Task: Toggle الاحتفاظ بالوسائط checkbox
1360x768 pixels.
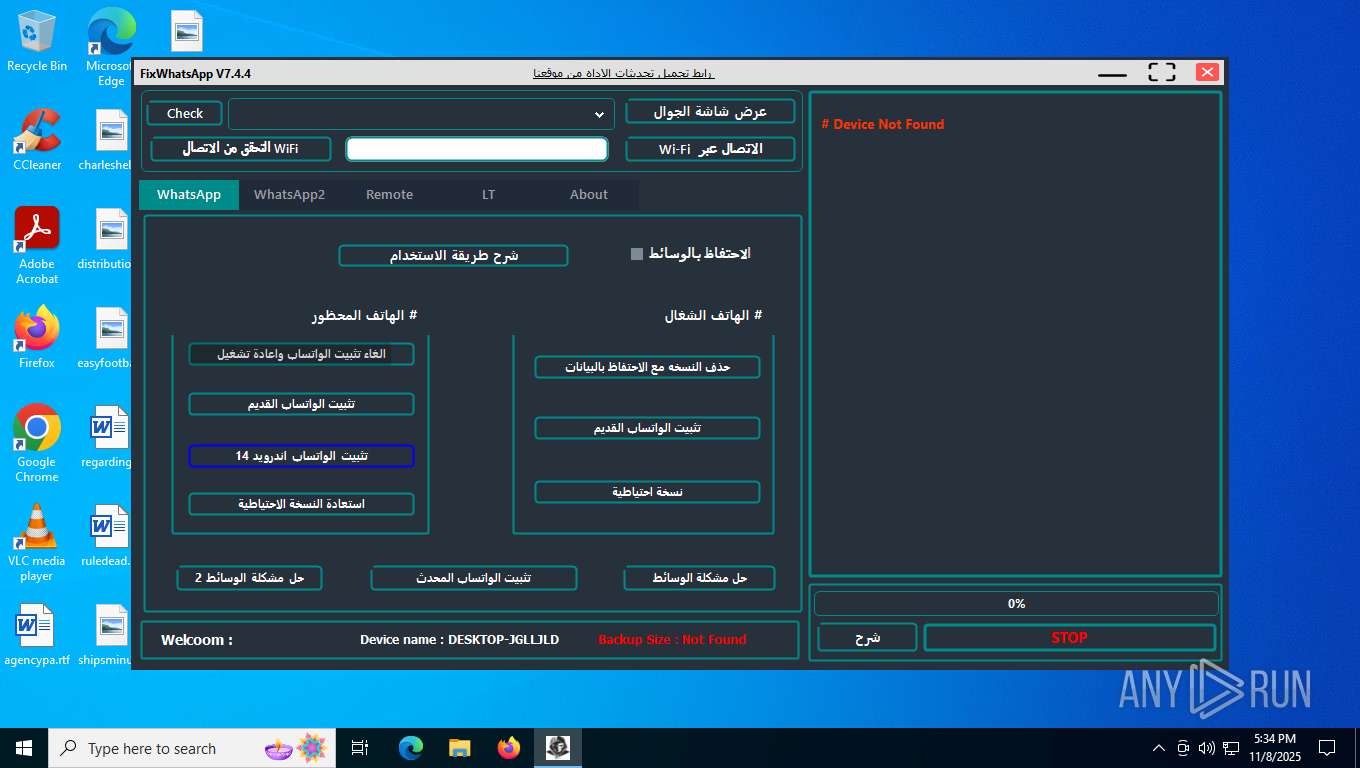Action: tap(637, 254)
